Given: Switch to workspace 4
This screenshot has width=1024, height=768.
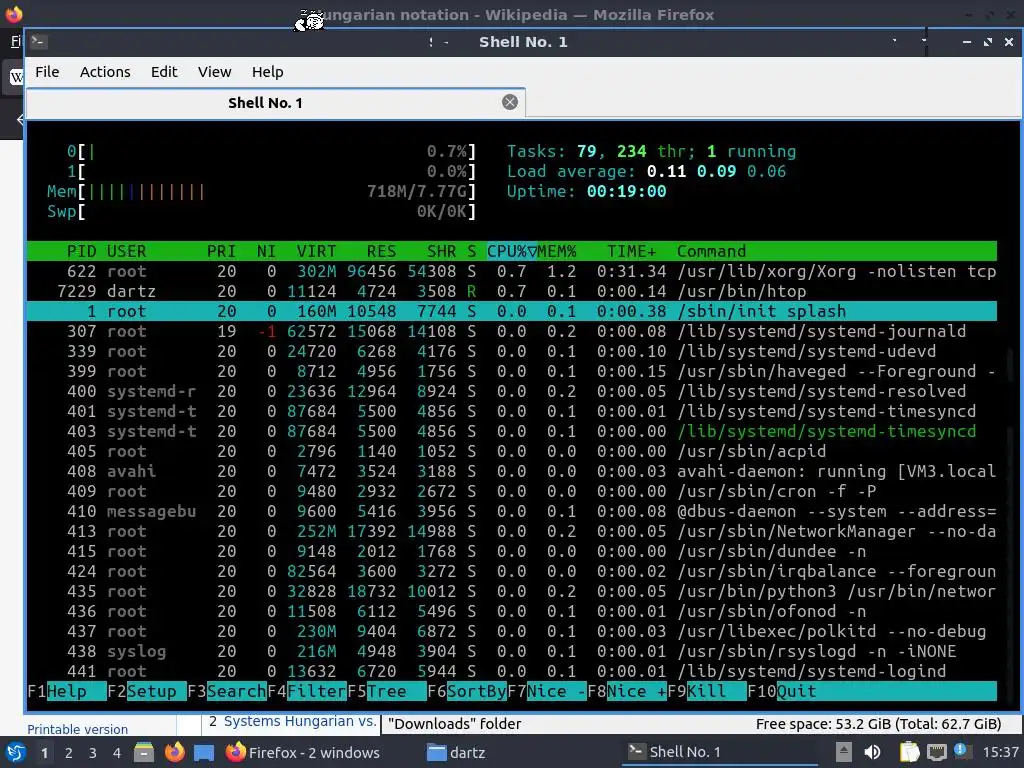Looking at the screenshot, I should pyautogui.click(x=116, y=753).
